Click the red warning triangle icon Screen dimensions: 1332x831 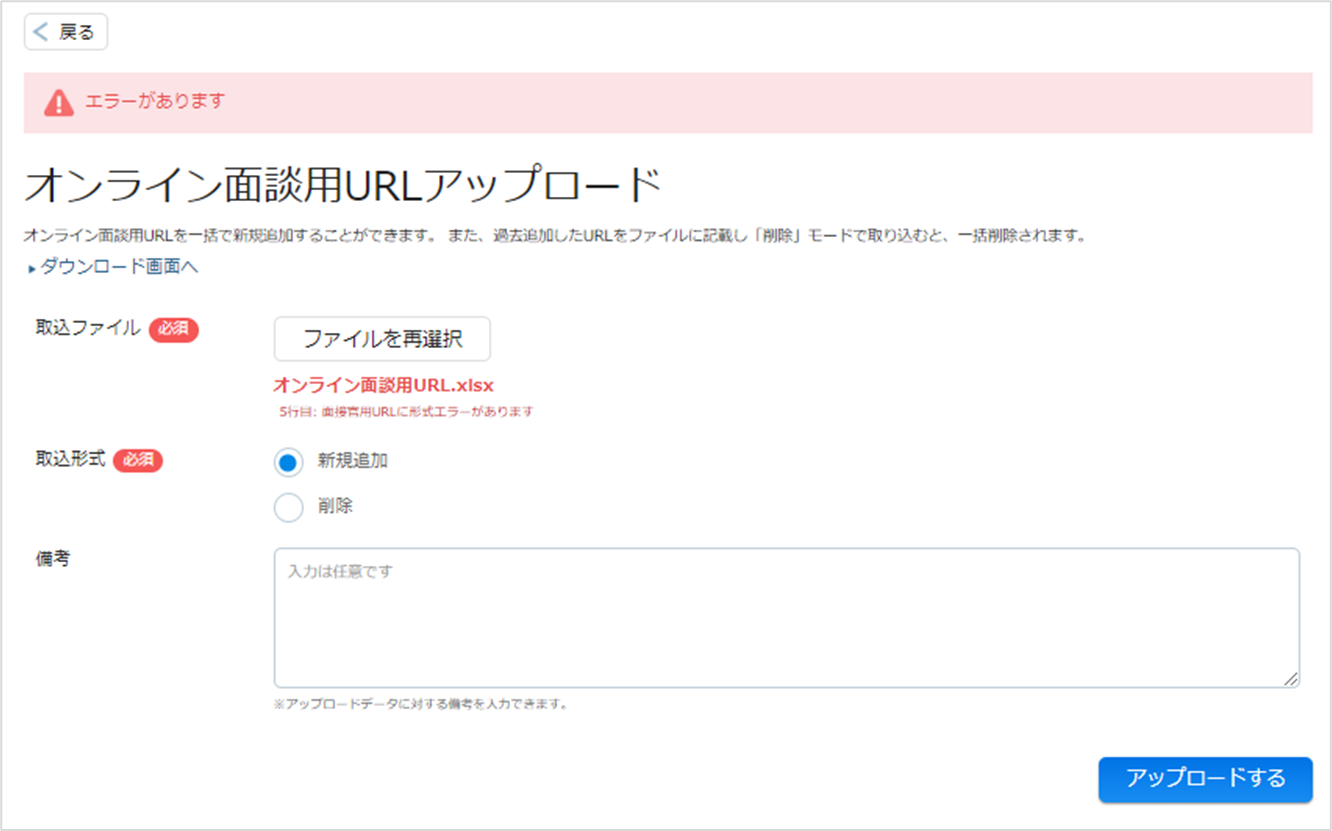(59, 102)
